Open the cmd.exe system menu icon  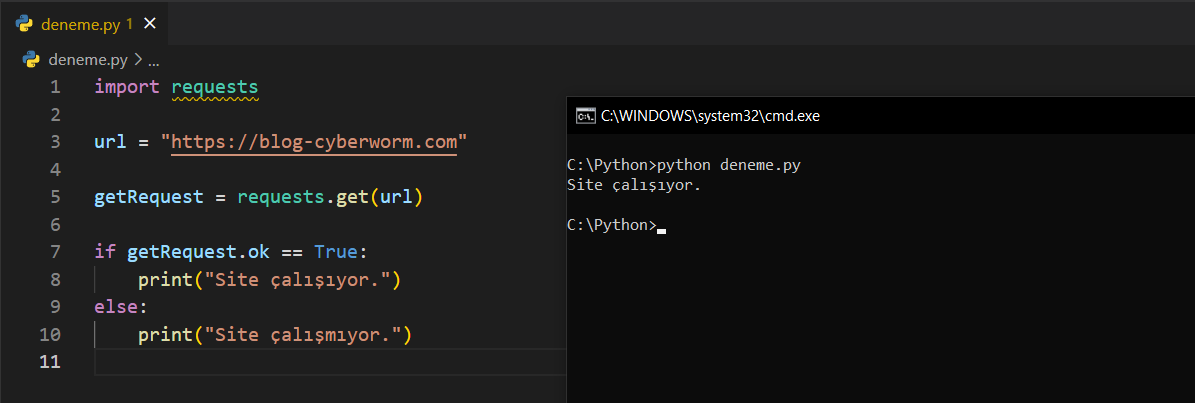585,116
